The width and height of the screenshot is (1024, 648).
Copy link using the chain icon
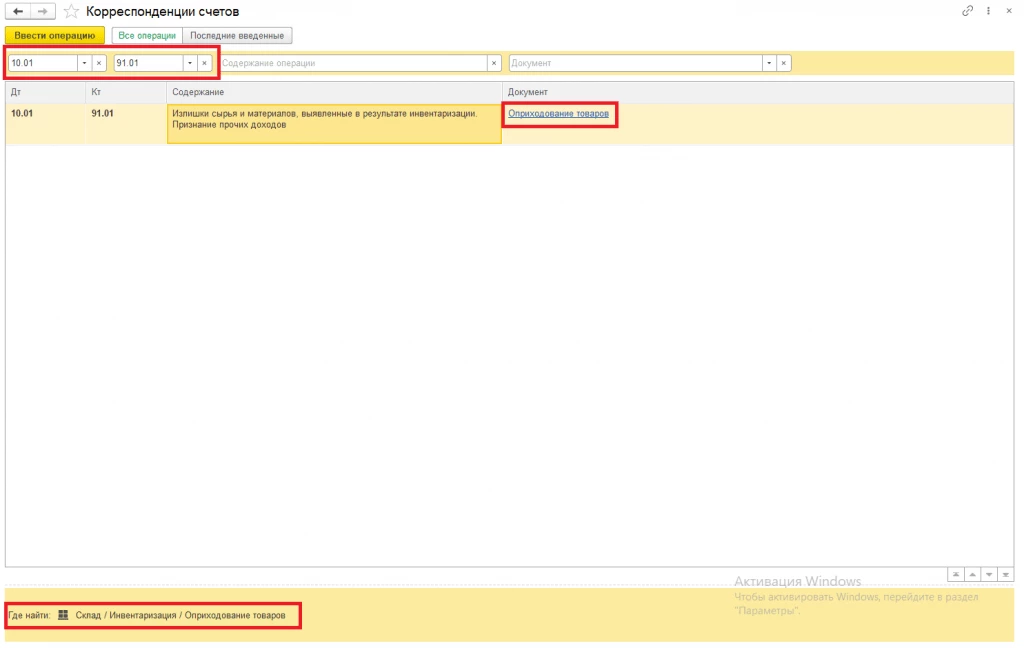coord(967,10)
